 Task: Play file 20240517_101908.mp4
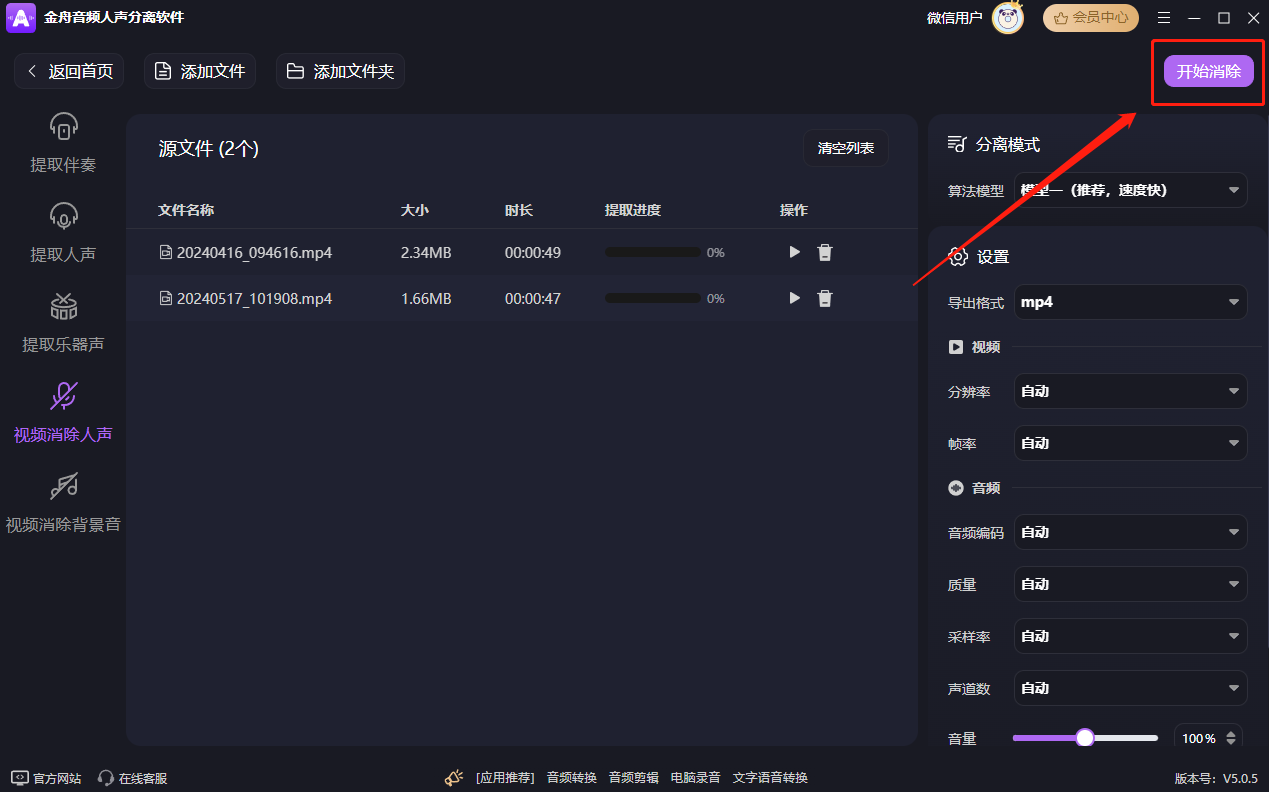(795, 298)
